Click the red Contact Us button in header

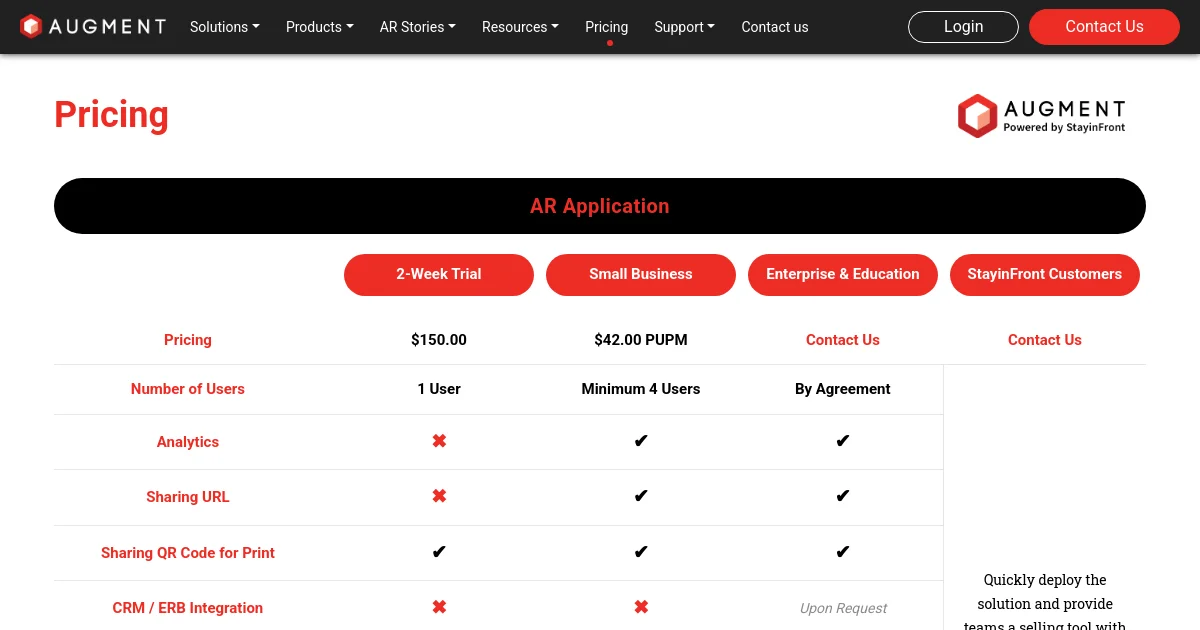[x=1104, y=27]
